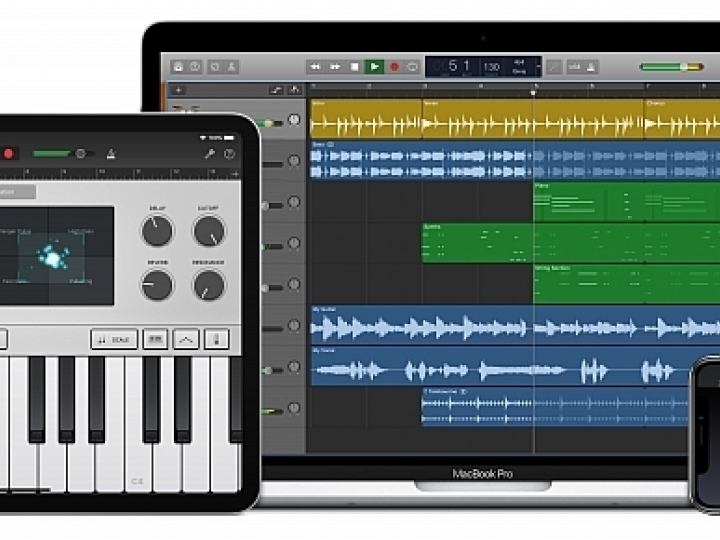Click bar 3 in the MacBook ruler
Screen dimensions: 720x540
[x=425, y=86]
